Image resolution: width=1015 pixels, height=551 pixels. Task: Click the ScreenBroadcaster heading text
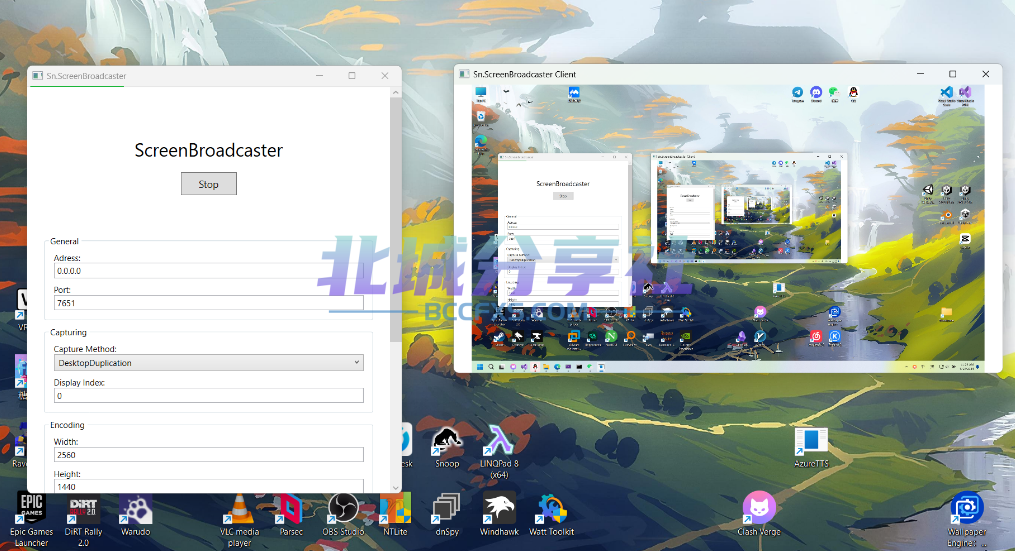208,150
